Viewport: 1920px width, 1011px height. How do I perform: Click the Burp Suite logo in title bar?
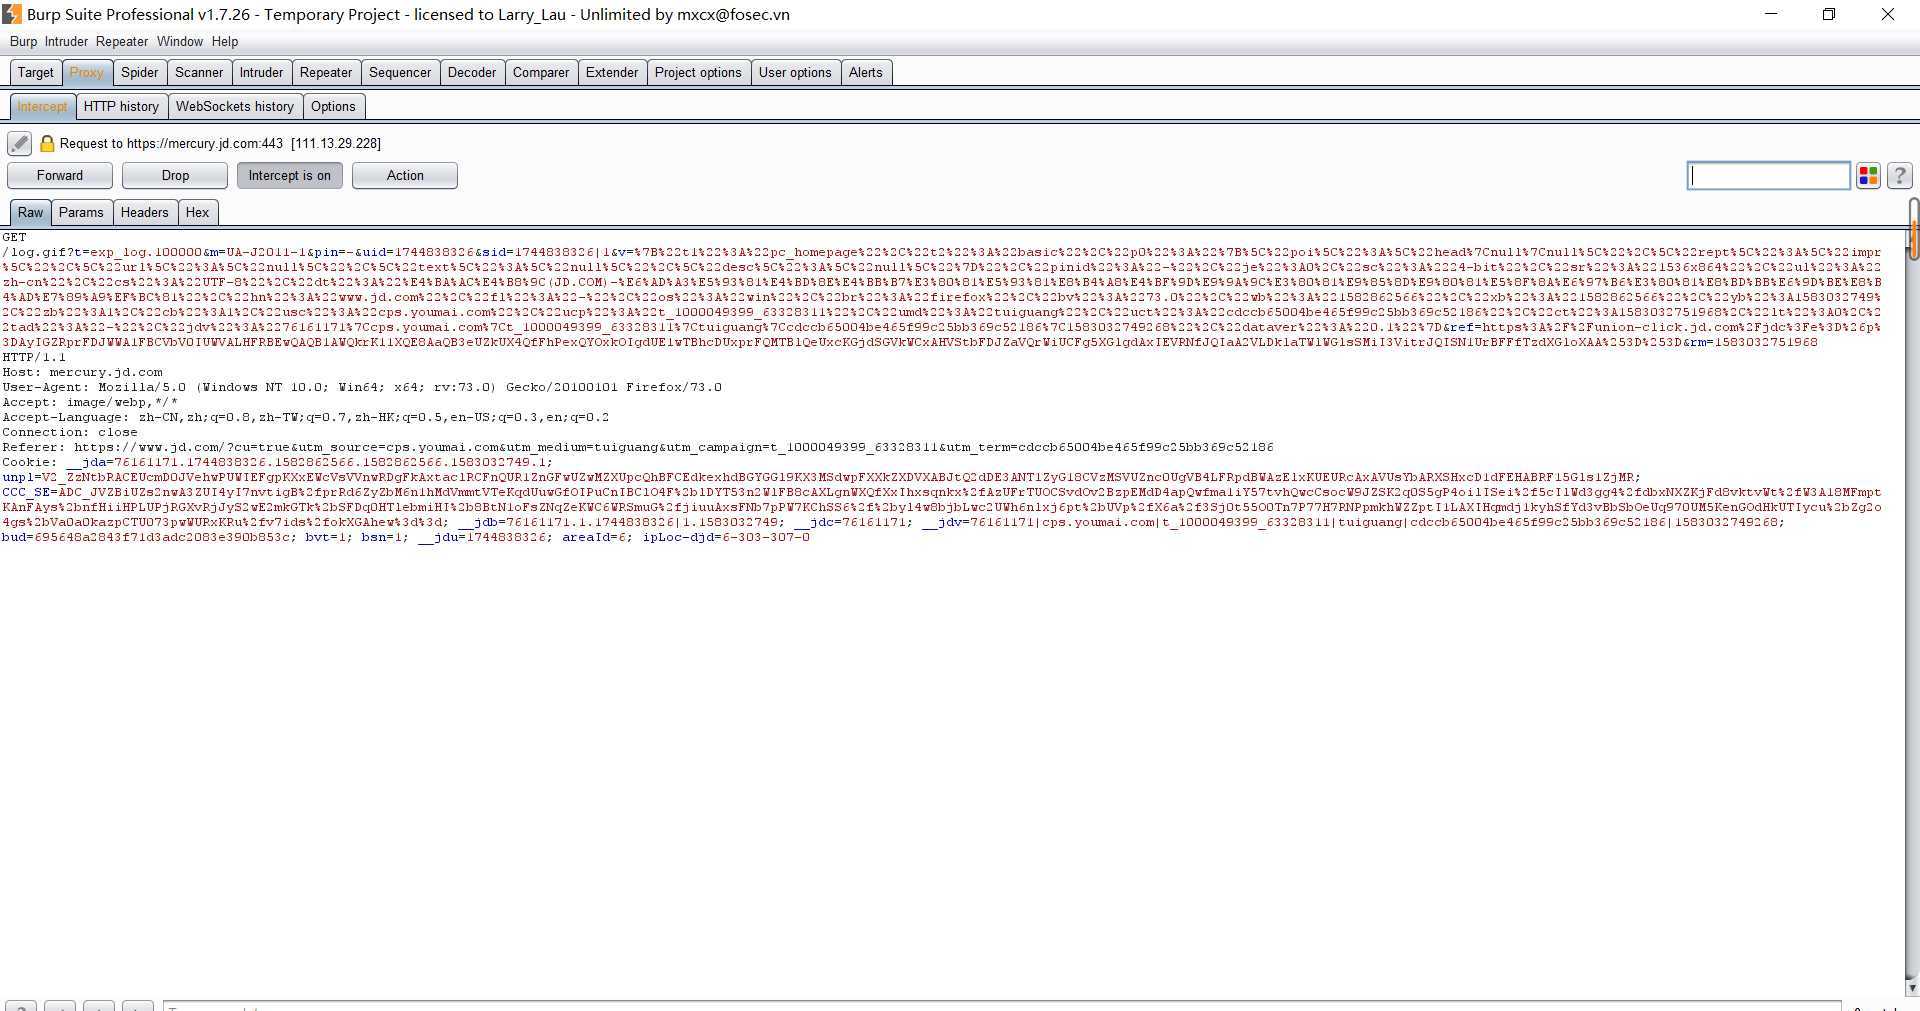pyautogui.click(x=11, y=14)
